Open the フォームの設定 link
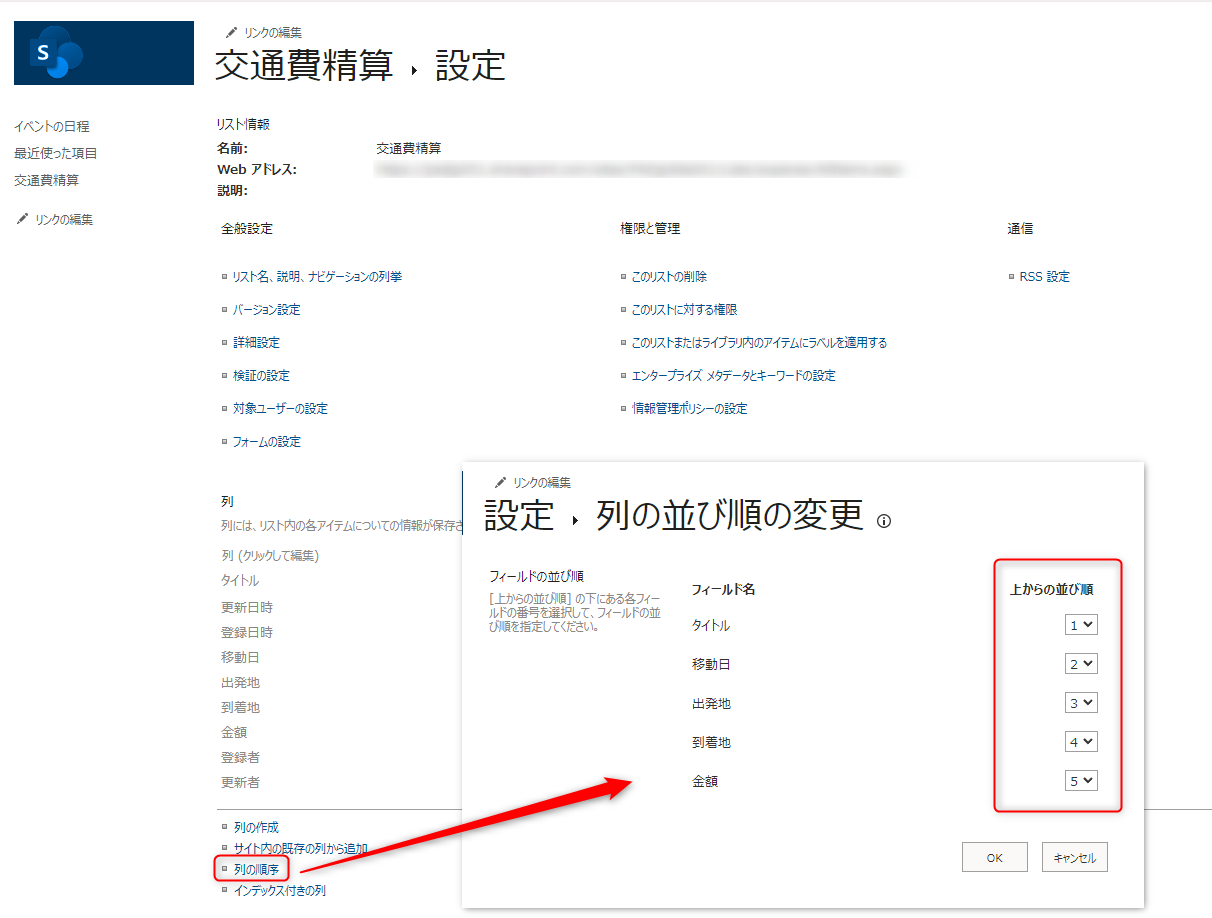 coord(266,441)
